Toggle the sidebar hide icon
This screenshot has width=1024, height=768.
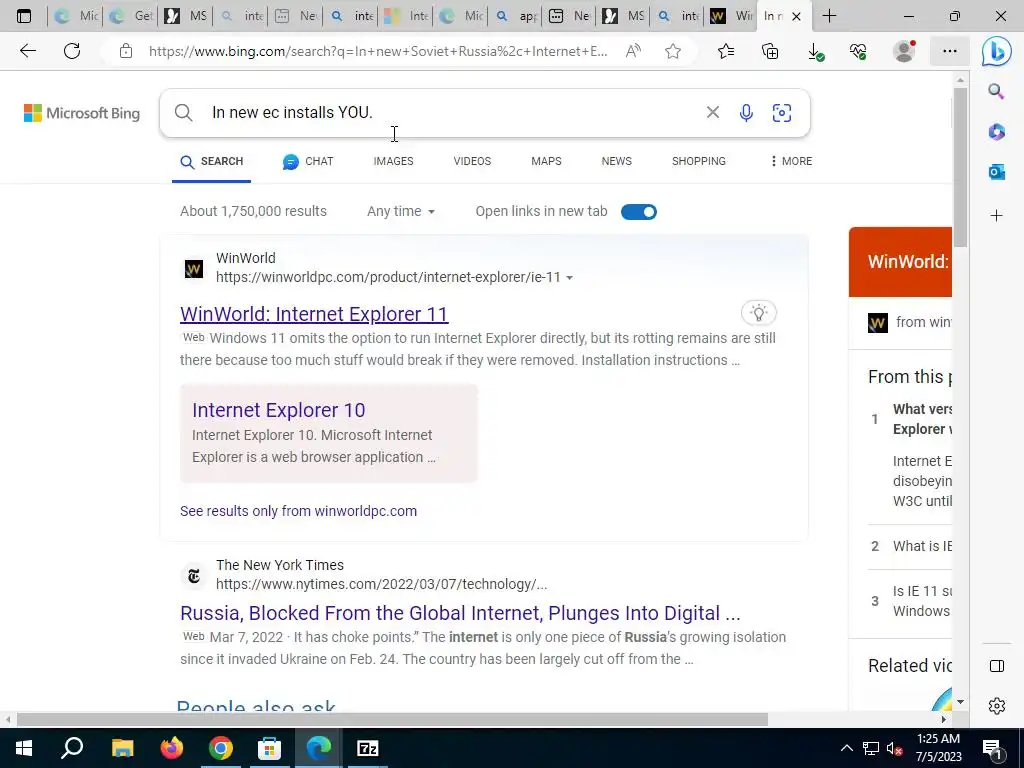997,666
